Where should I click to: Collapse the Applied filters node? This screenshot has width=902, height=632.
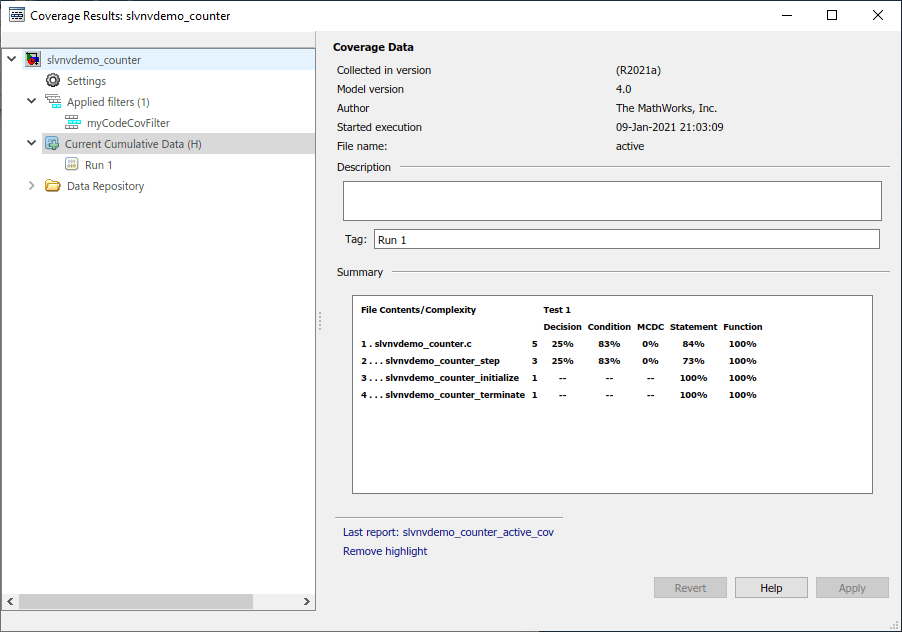click(32, 102)
